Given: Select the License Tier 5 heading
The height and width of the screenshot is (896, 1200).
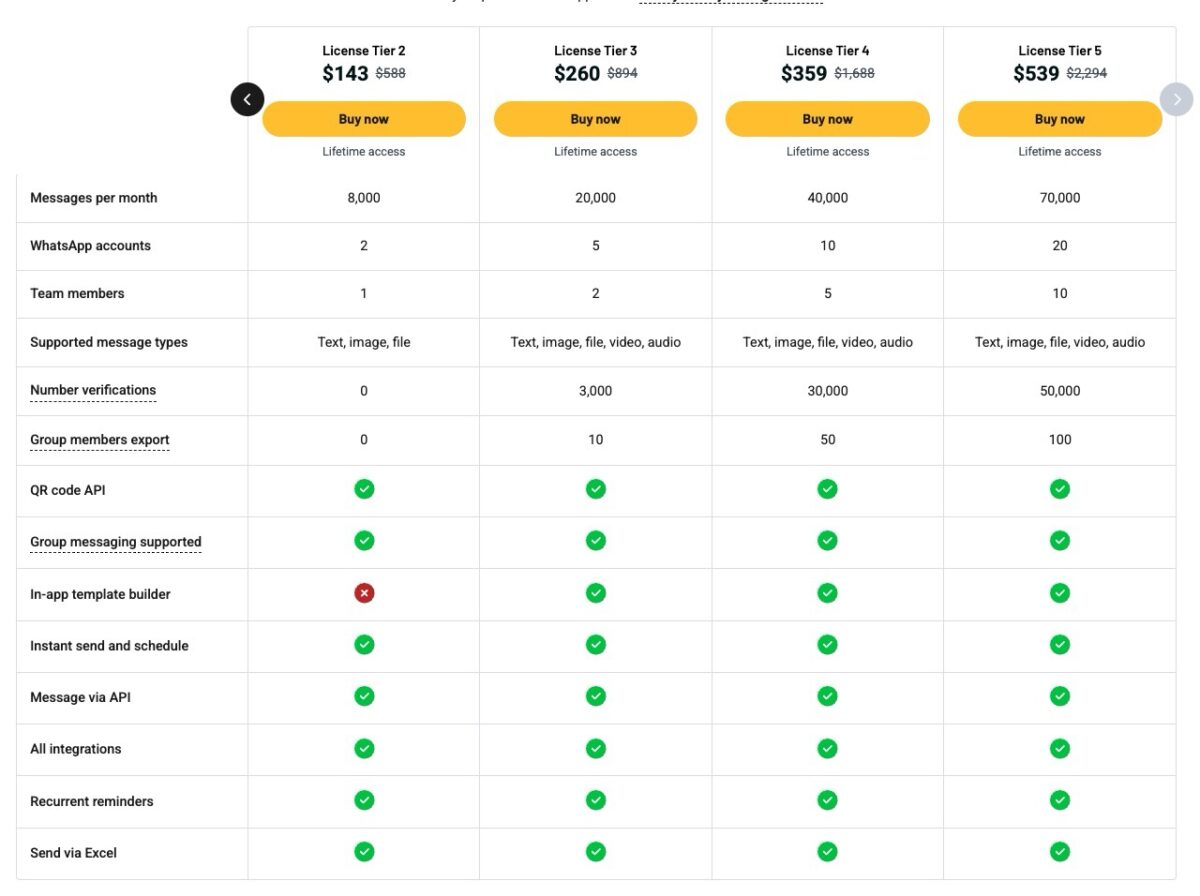Looking at the screenshot, I should point(1060,51).
